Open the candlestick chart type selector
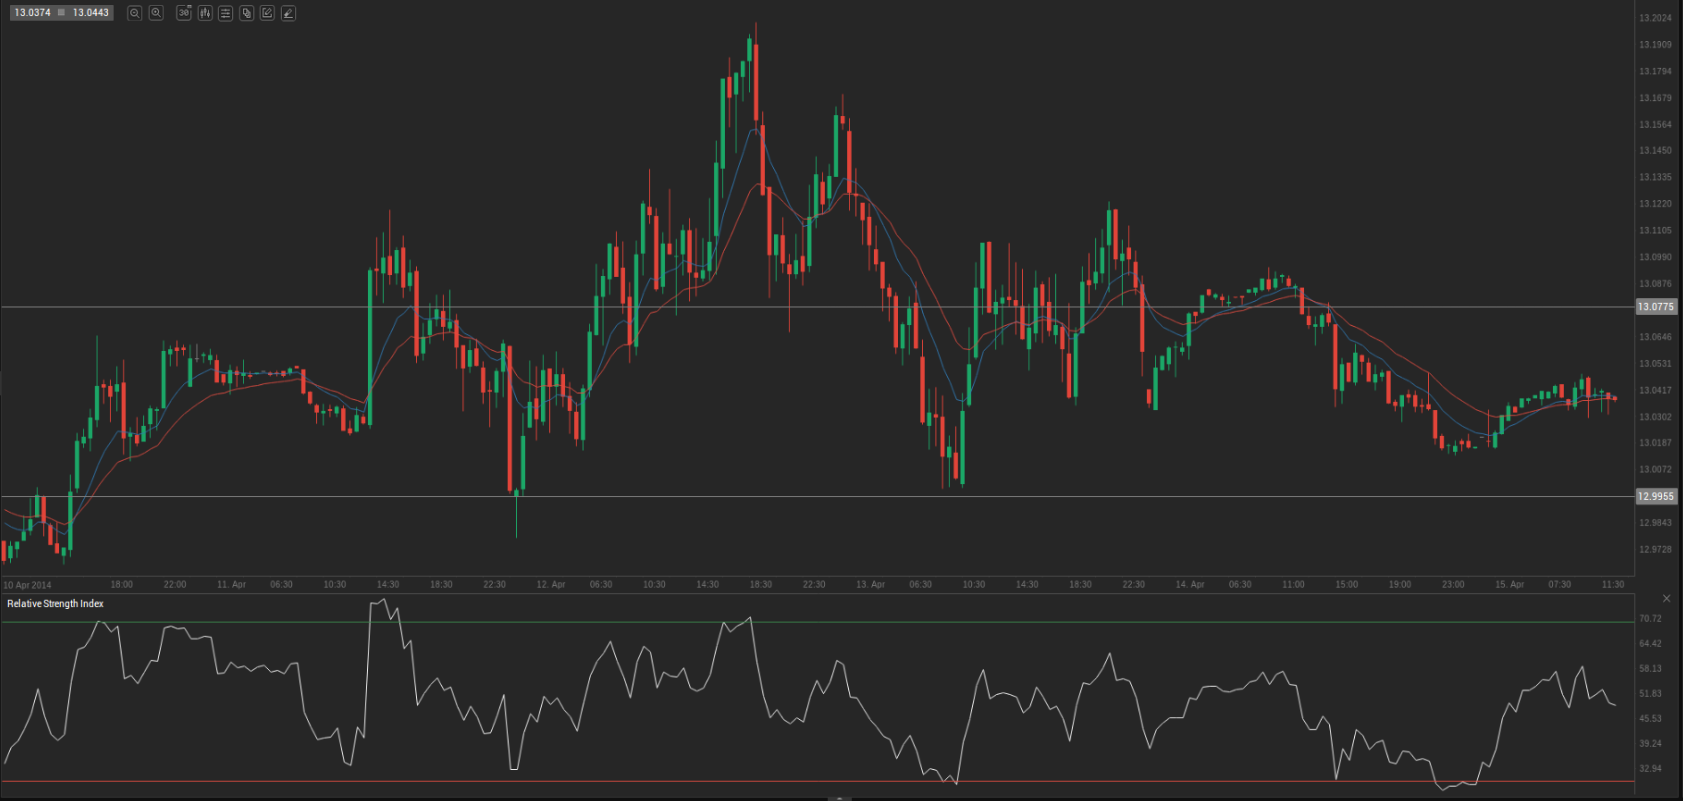Viewport: 1683px width, 801px height. click(205, 13)
